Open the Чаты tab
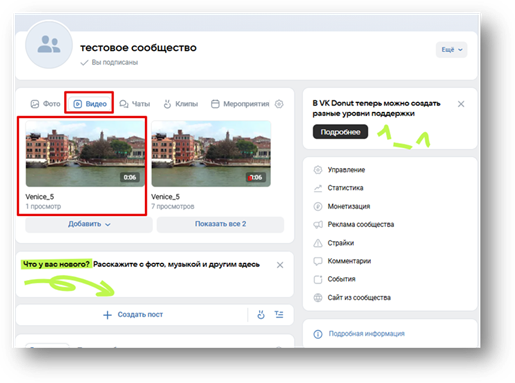This screenshot has width=515, height=383. [x=135, y=104]
